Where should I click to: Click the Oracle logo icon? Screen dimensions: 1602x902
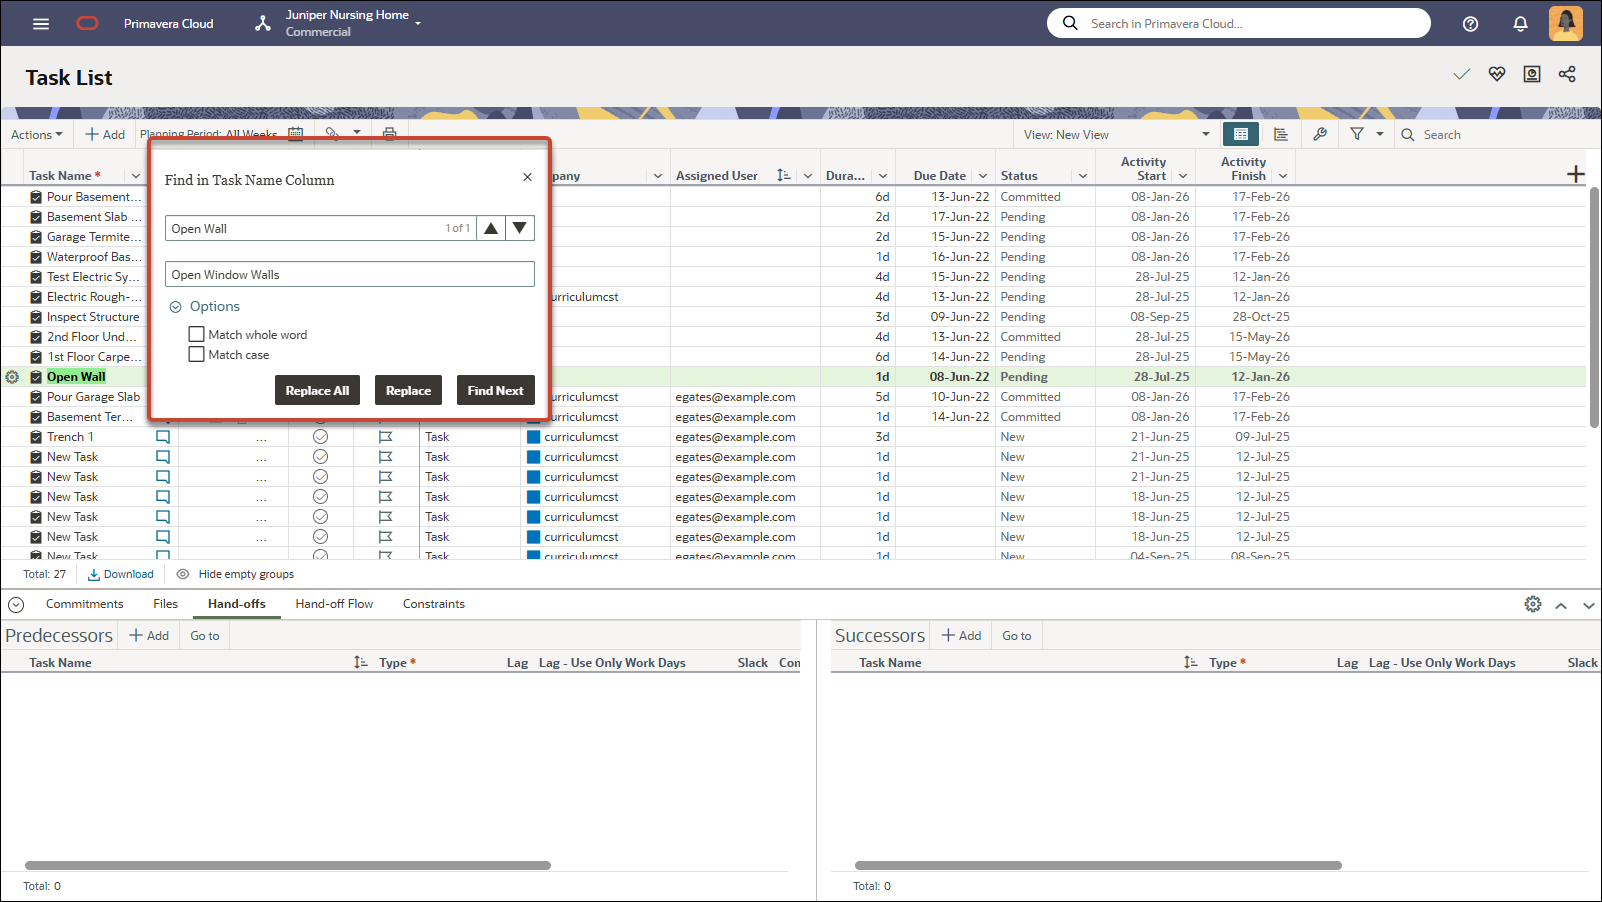pyautogui.click(x=88, y=23)
